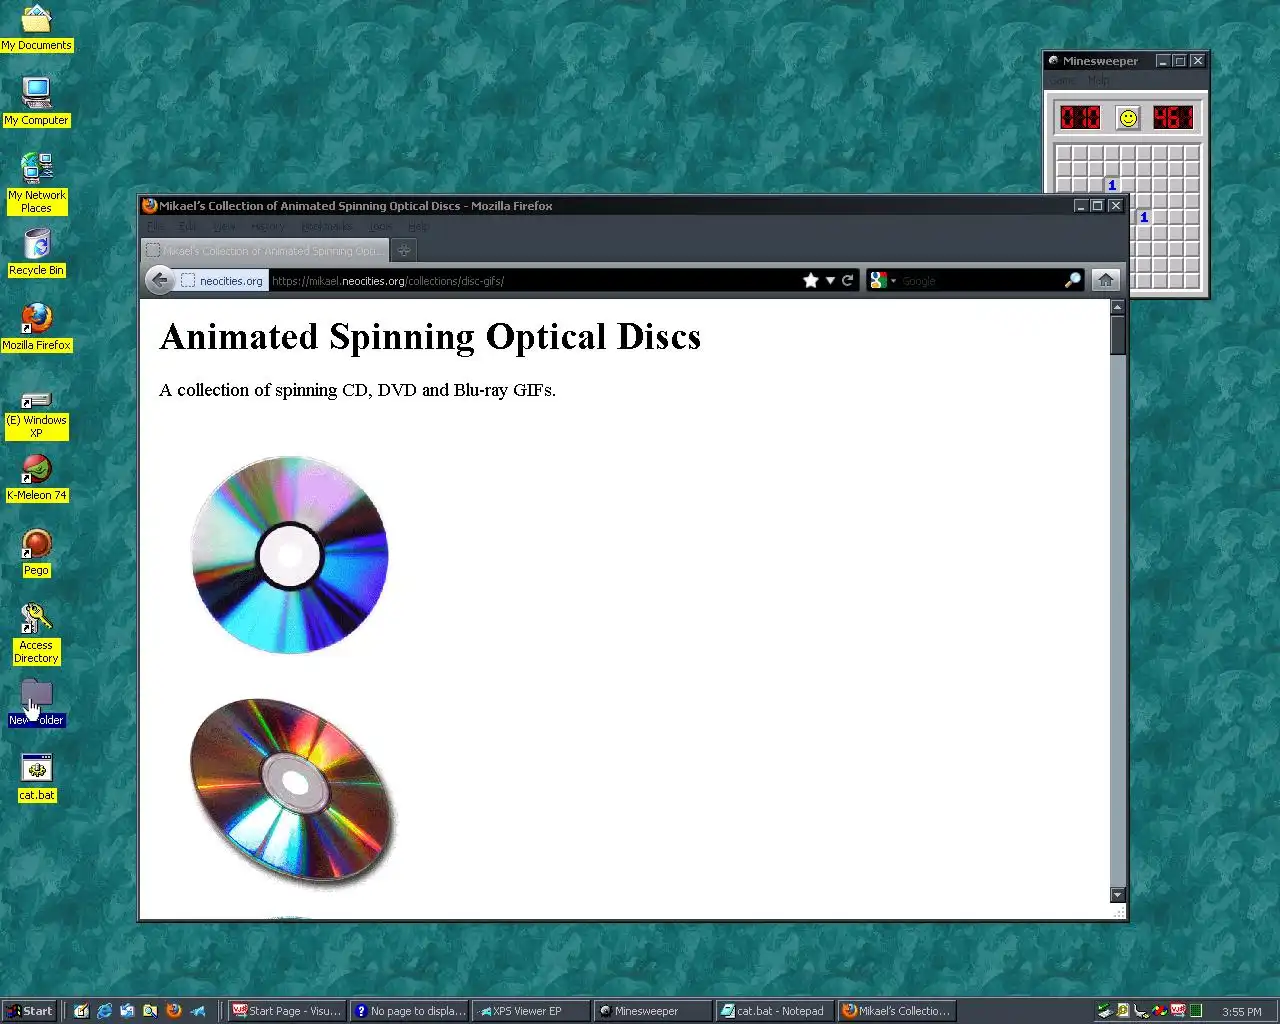Switch to Minesweeper taskbar button
Viewport: 1280px width, 1024px height.
(x=653, y=1011)
